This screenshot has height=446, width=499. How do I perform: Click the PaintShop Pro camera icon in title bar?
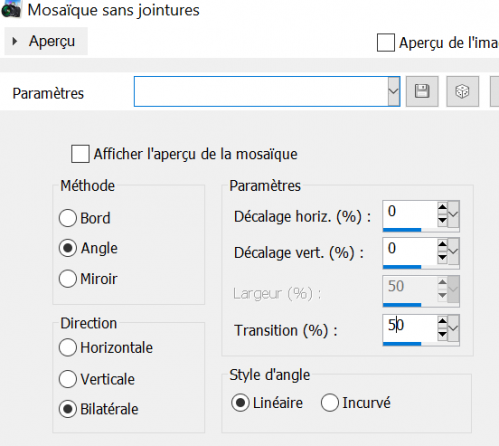coord(11,9)
